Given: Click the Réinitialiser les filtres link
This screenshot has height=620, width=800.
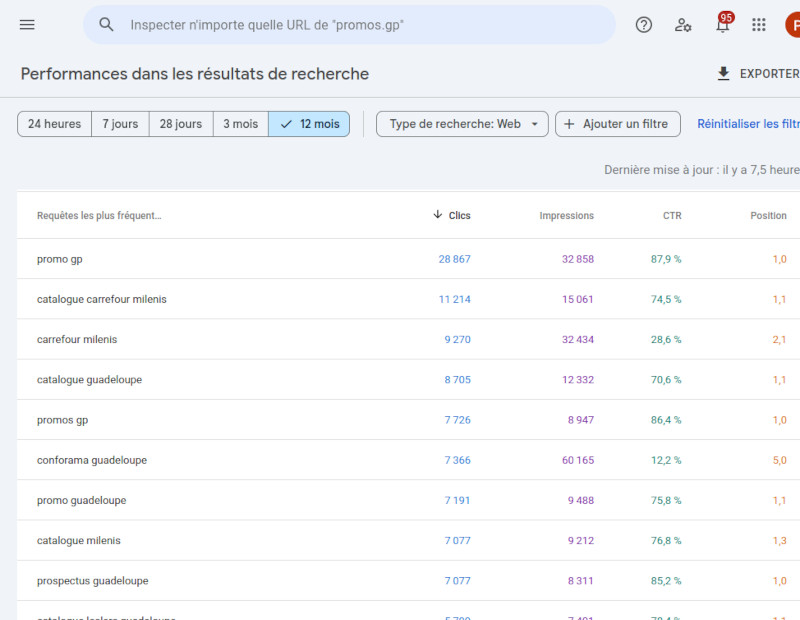Looking at the screenshot, I should (748, 124).
